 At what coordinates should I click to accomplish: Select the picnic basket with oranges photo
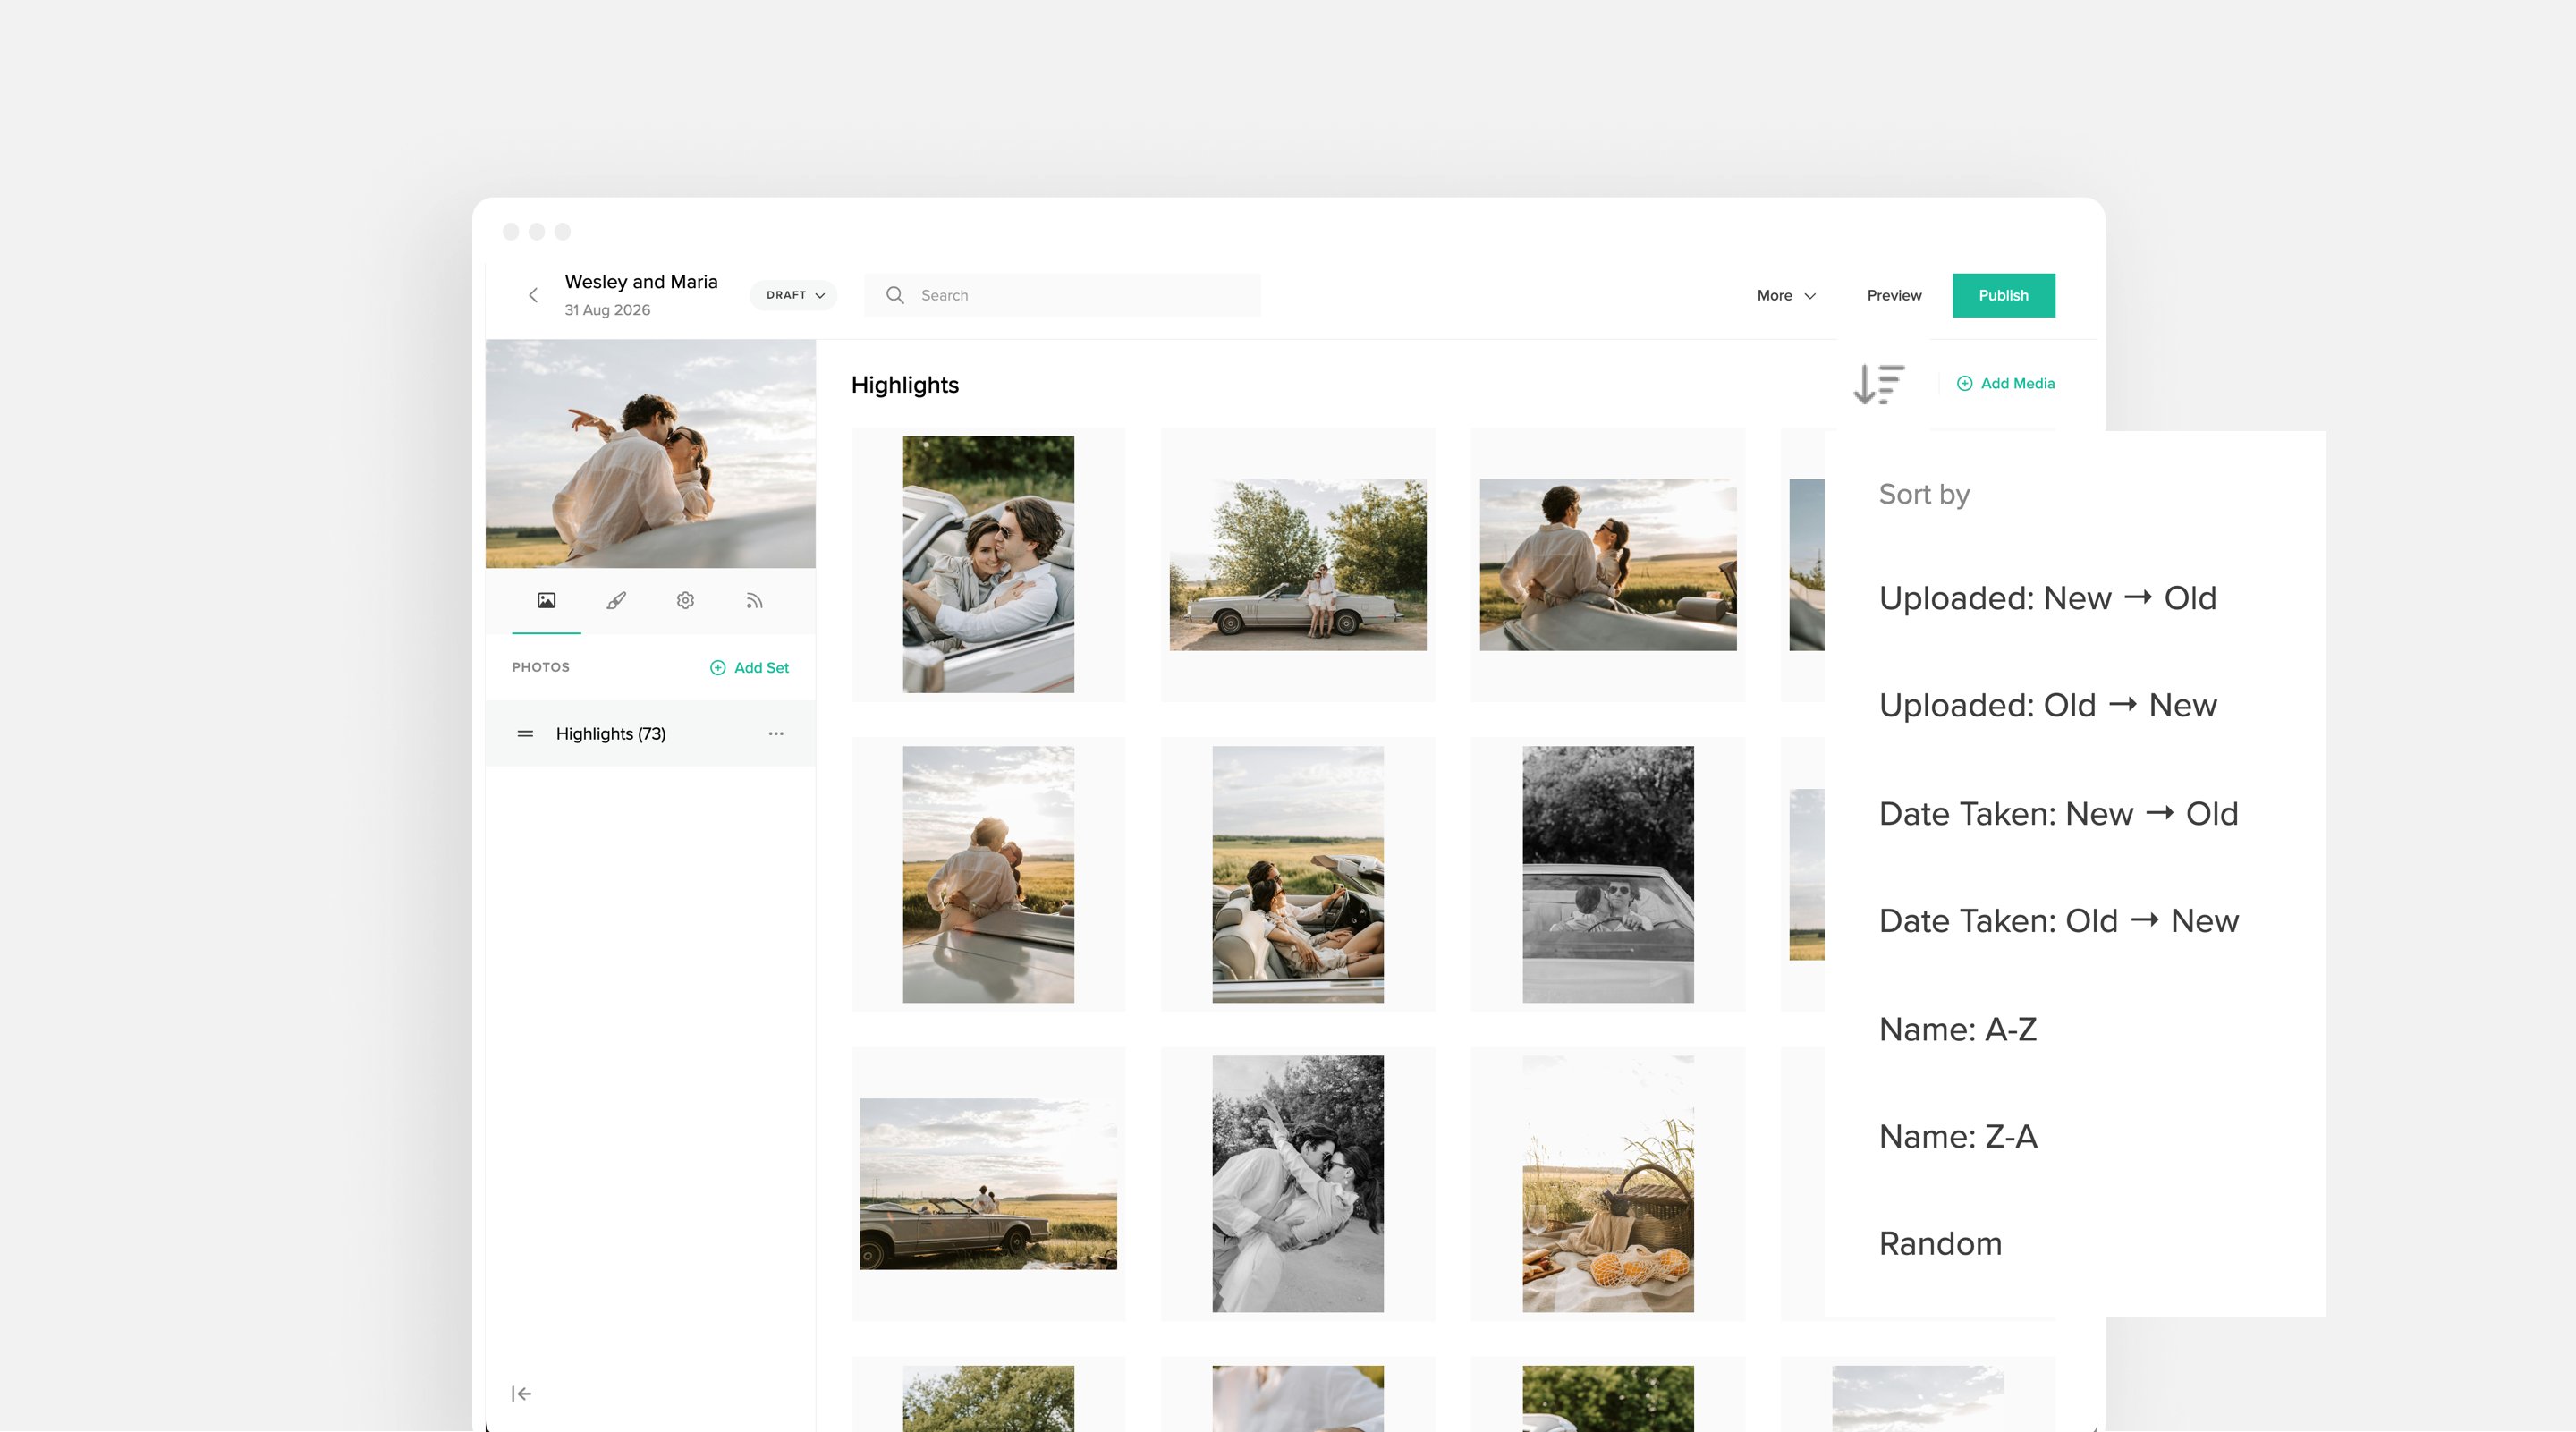(1608, 1184)
